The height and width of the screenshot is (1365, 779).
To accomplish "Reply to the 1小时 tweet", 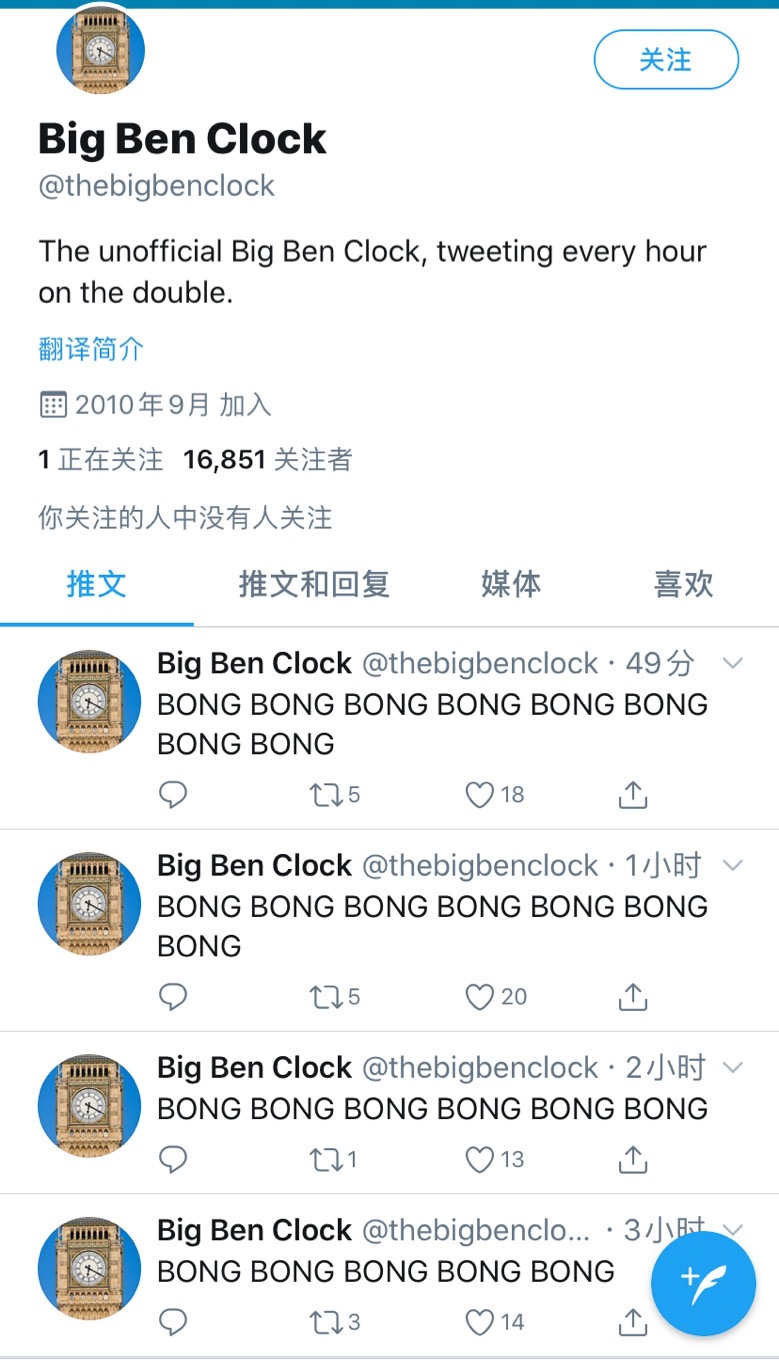I will tap(173, 997).
